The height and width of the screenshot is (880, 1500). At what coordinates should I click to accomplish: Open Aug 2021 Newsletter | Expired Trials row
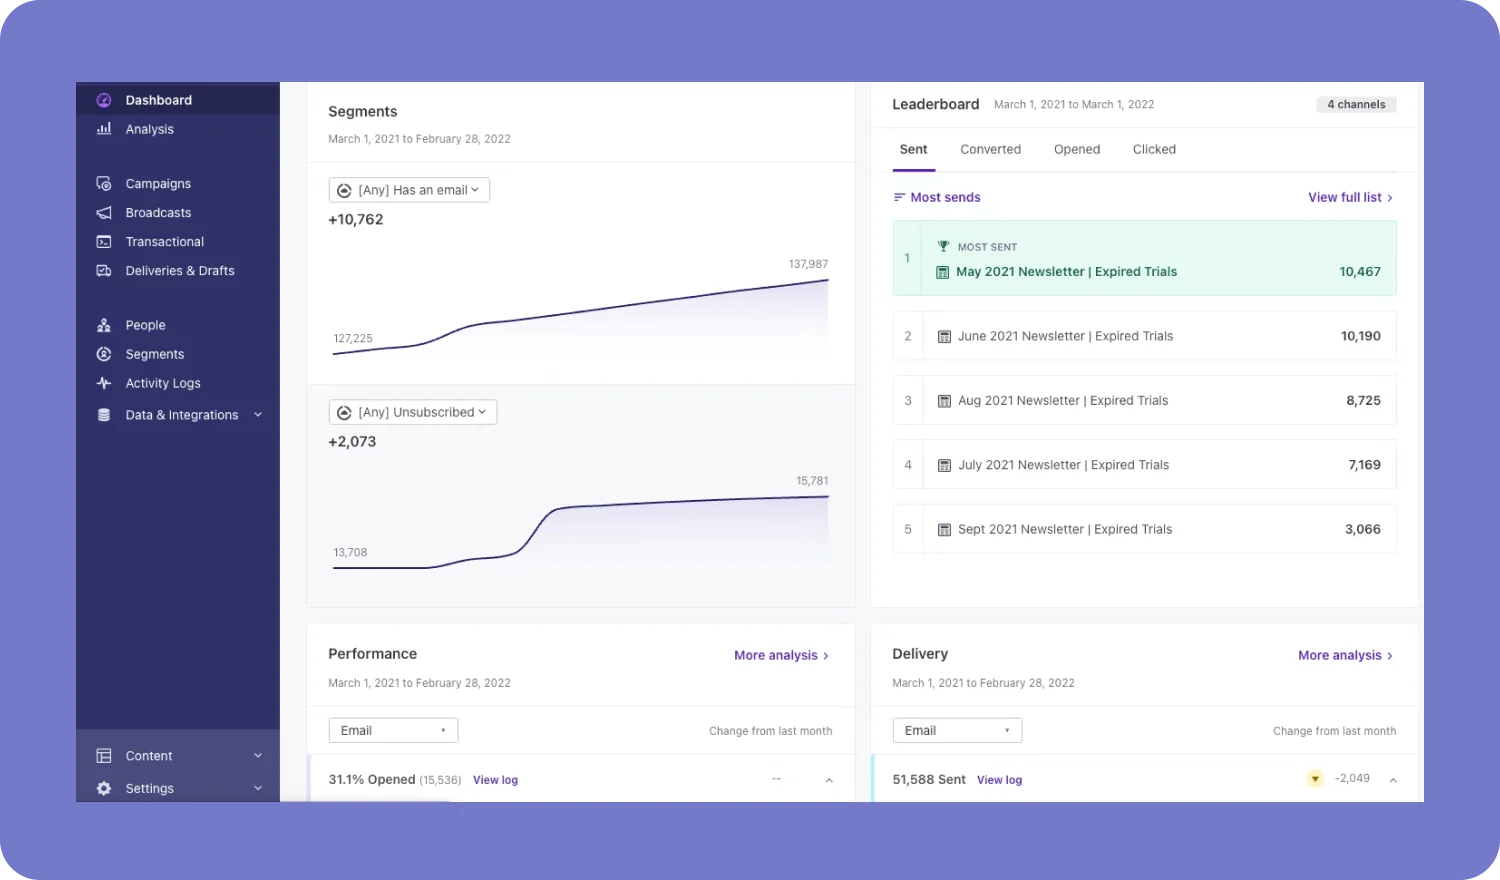(x=1144, y=400)
